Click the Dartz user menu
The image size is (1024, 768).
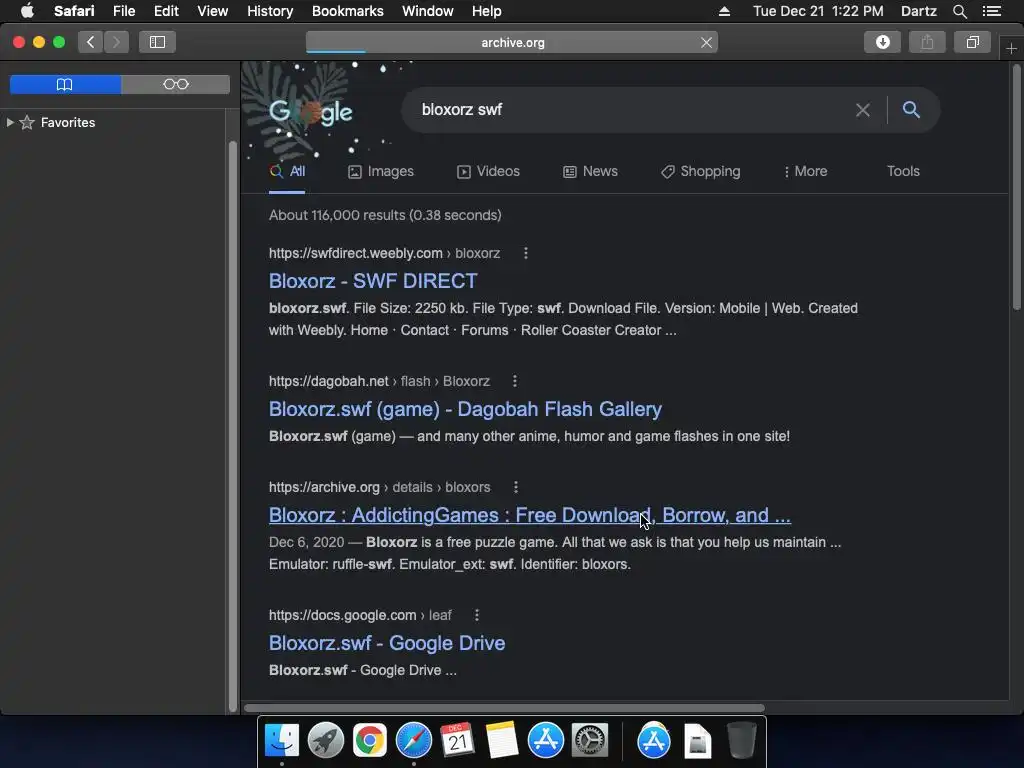tap(918, 11)
